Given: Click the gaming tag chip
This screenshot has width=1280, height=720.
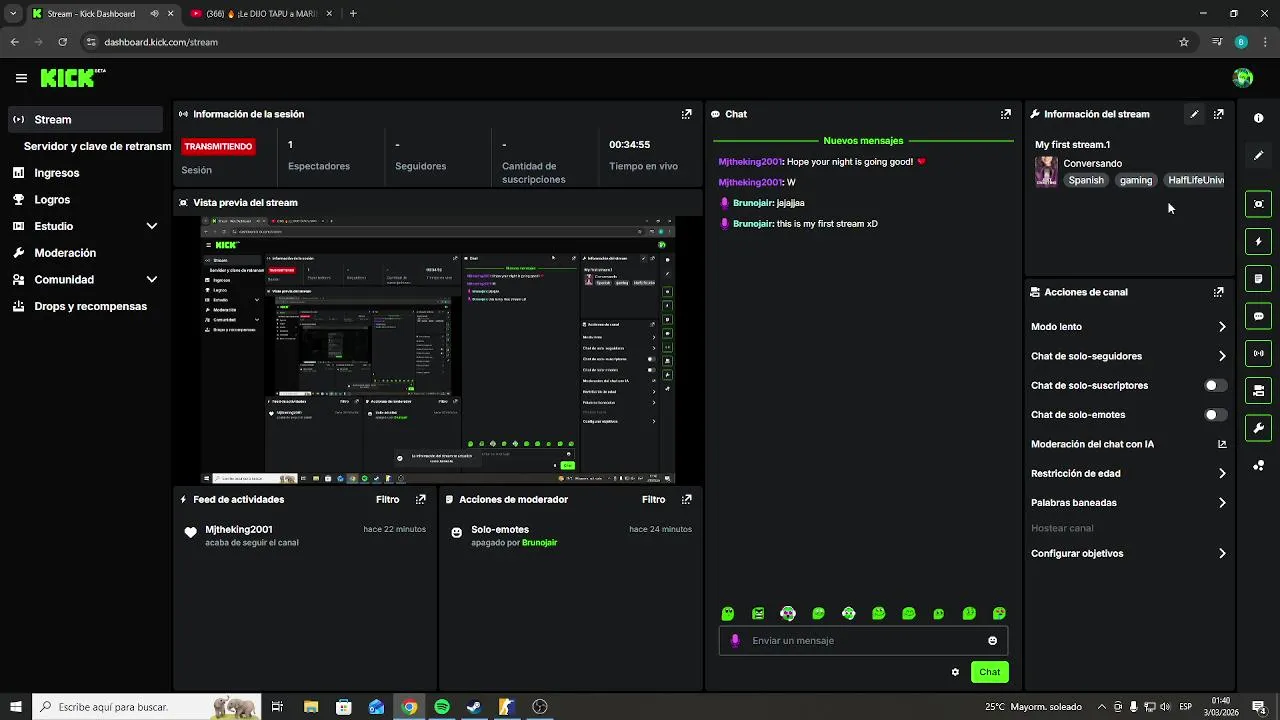Looking at the screenshot, I should (x=1136, y=180).
